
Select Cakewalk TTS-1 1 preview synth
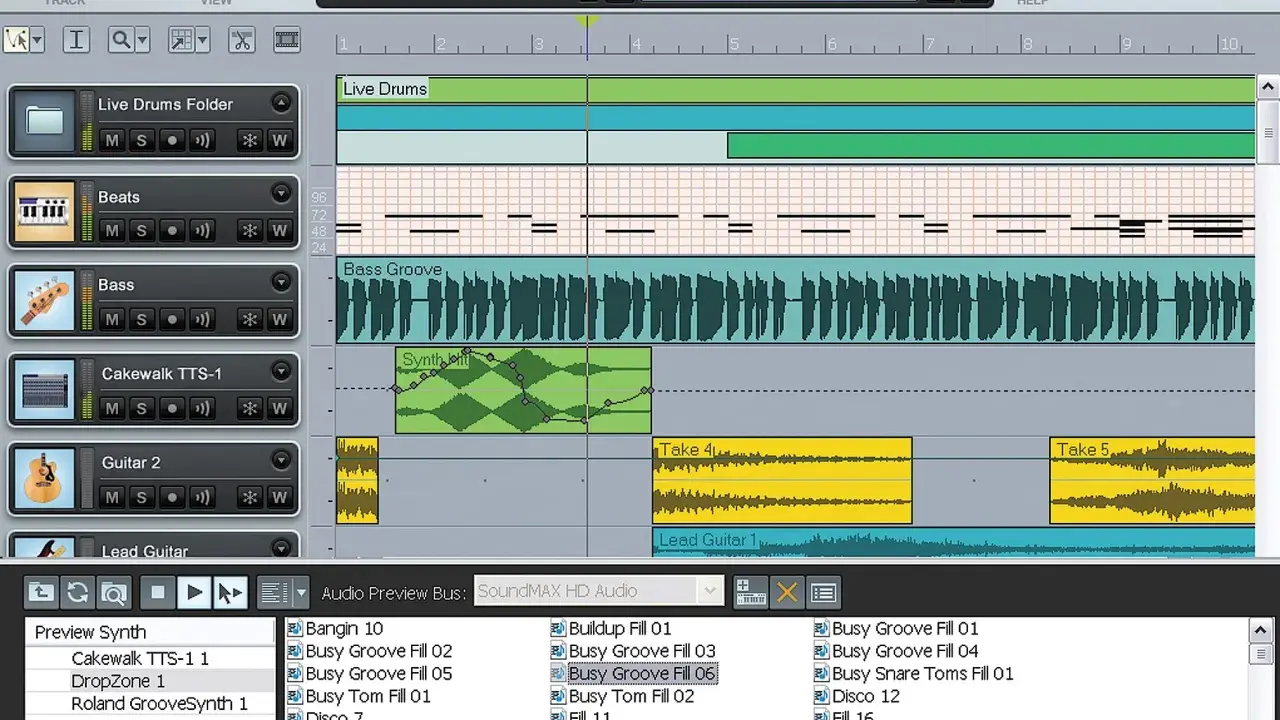[x=140, y=659]
